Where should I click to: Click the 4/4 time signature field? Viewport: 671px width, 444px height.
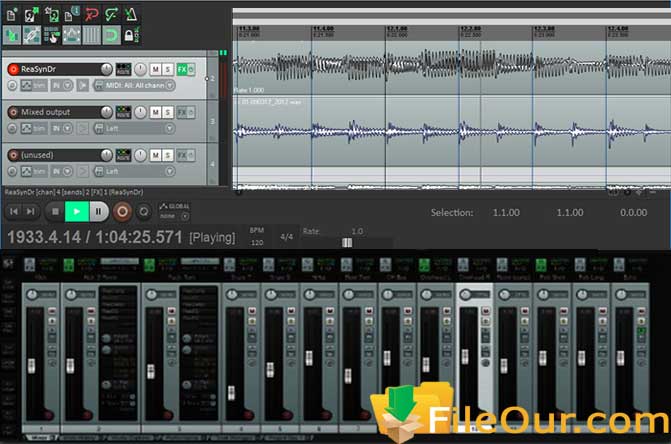coord(286,237)
